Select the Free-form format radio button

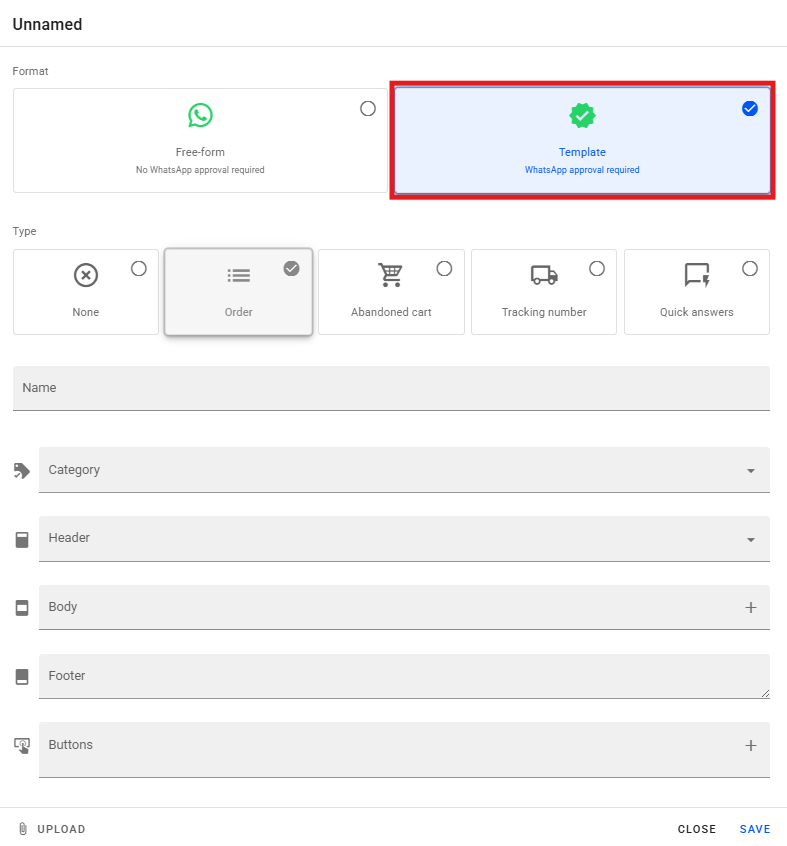tap(368, 108)
